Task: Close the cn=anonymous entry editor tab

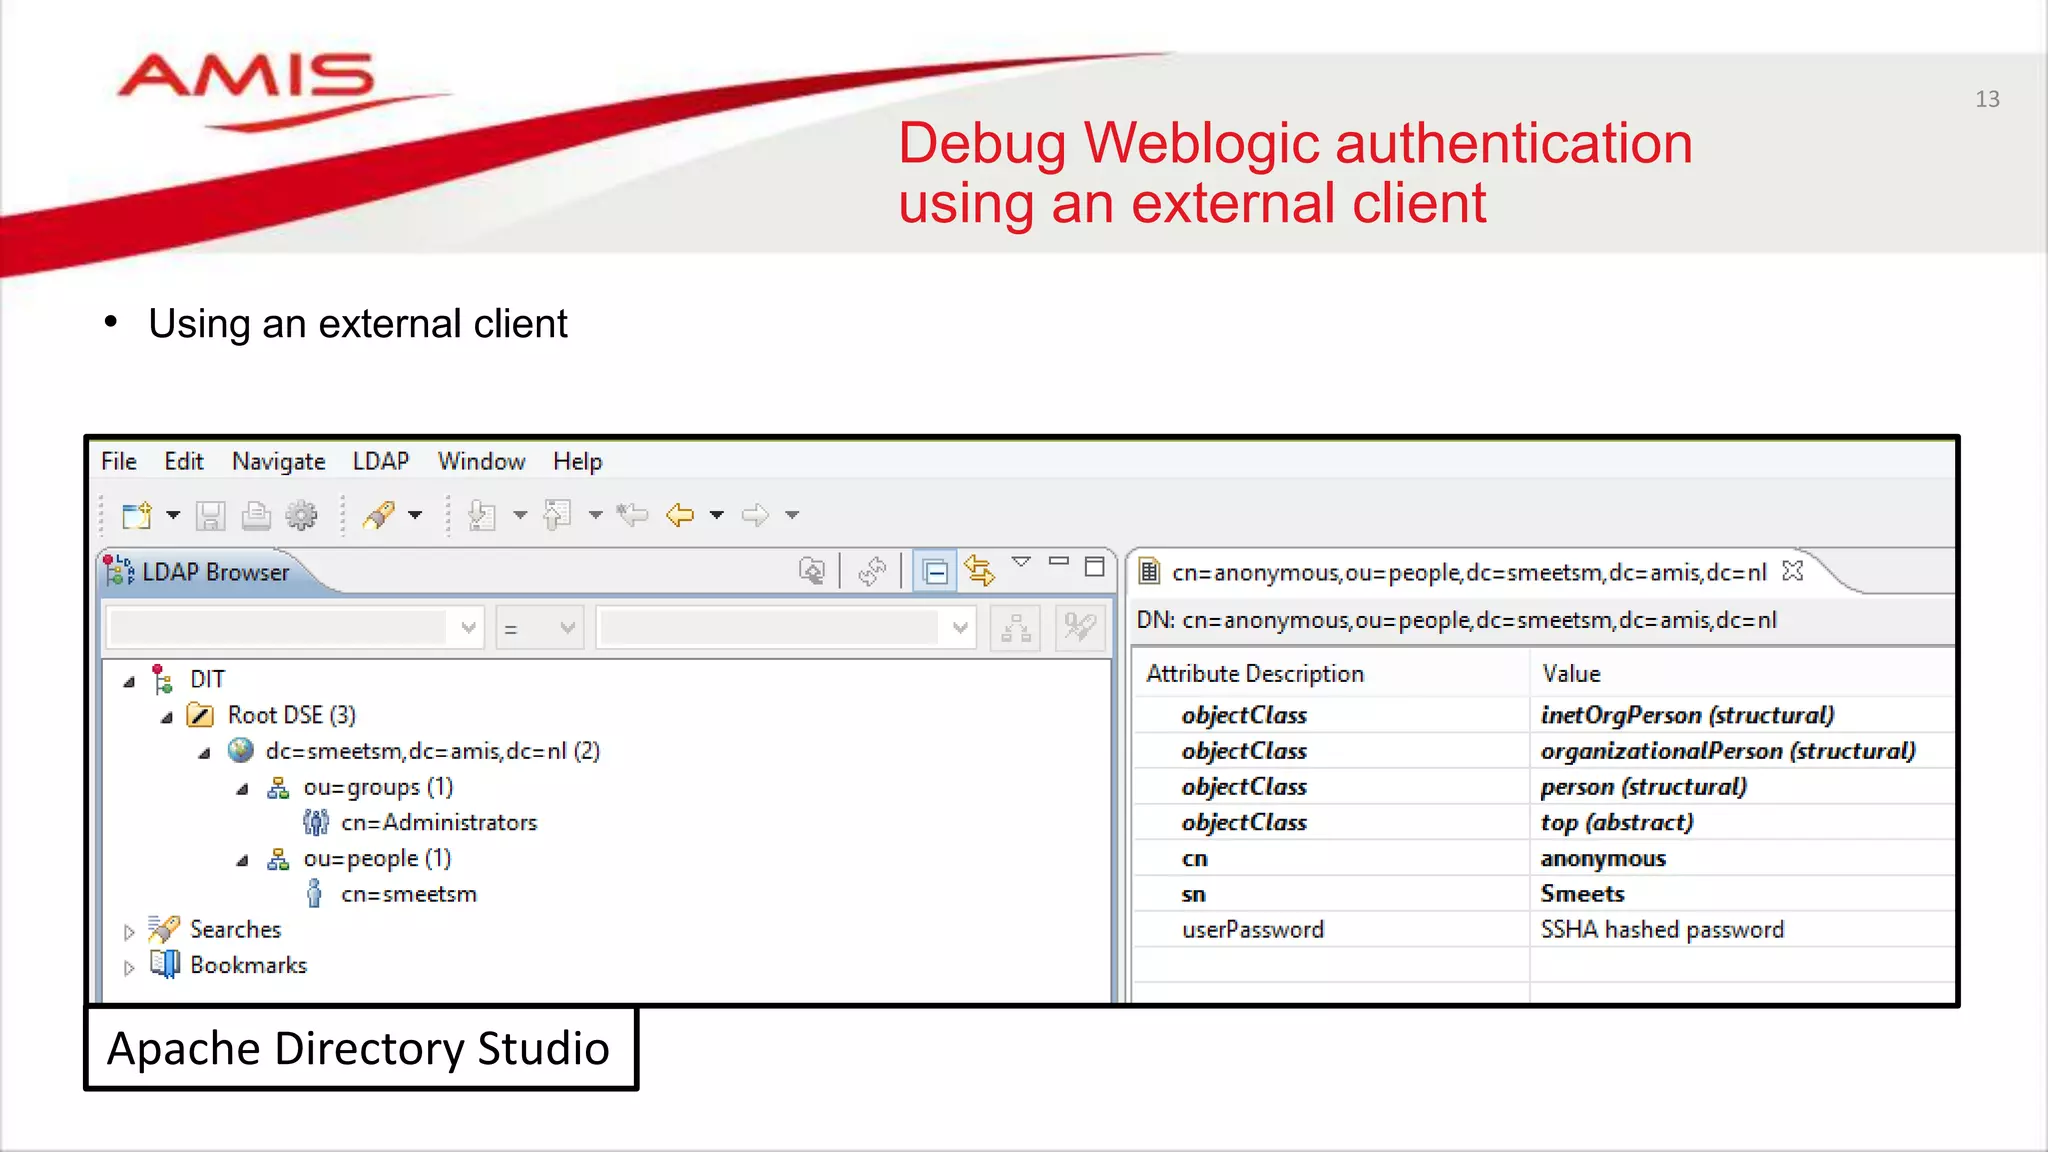Action: [x=1793, y=571]
